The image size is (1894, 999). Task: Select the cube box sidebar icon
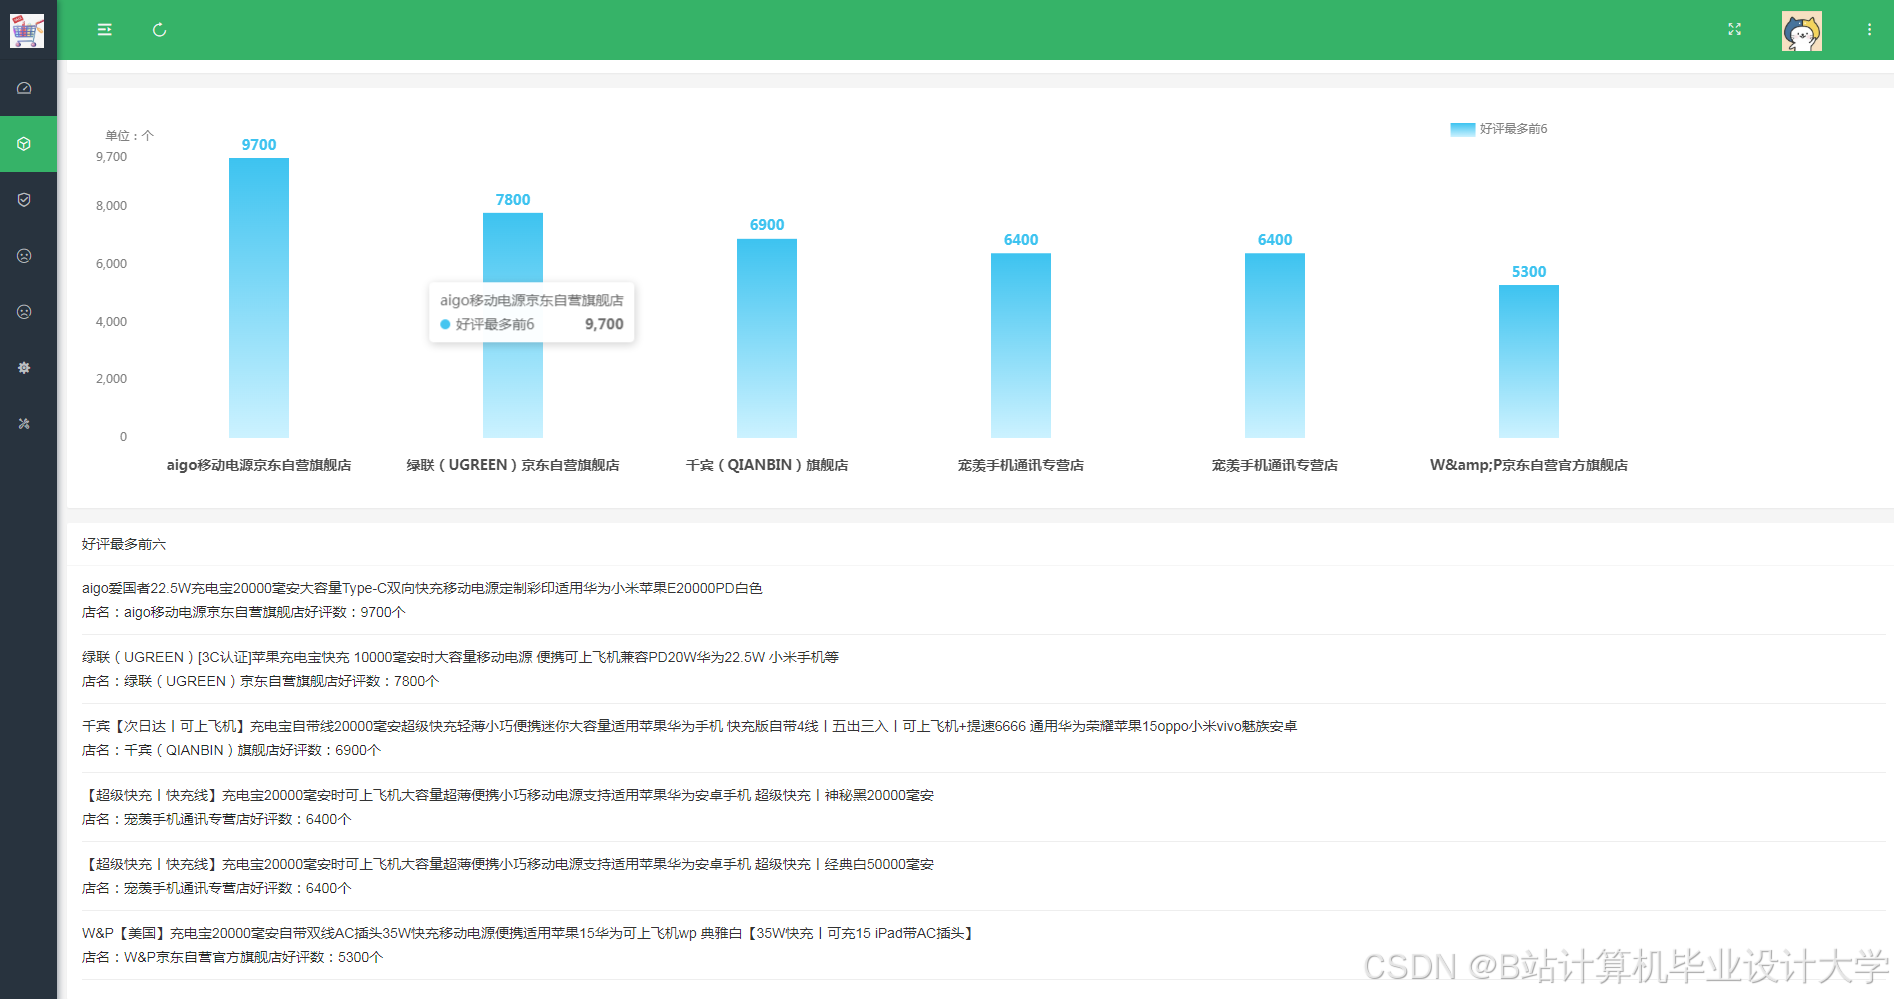tap(24, 144)
